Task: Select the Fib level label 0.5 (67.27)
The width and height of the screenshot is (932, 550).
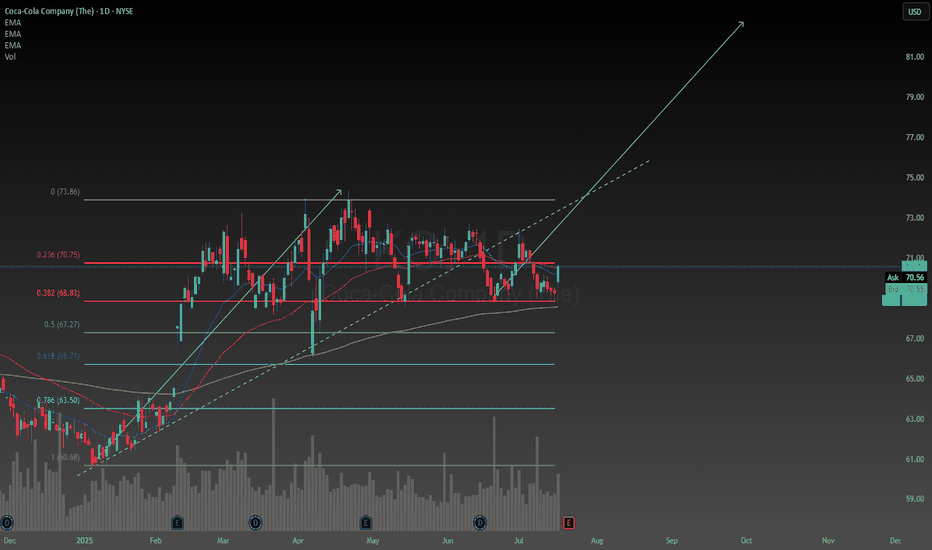Action: click(x=62, y=325)
